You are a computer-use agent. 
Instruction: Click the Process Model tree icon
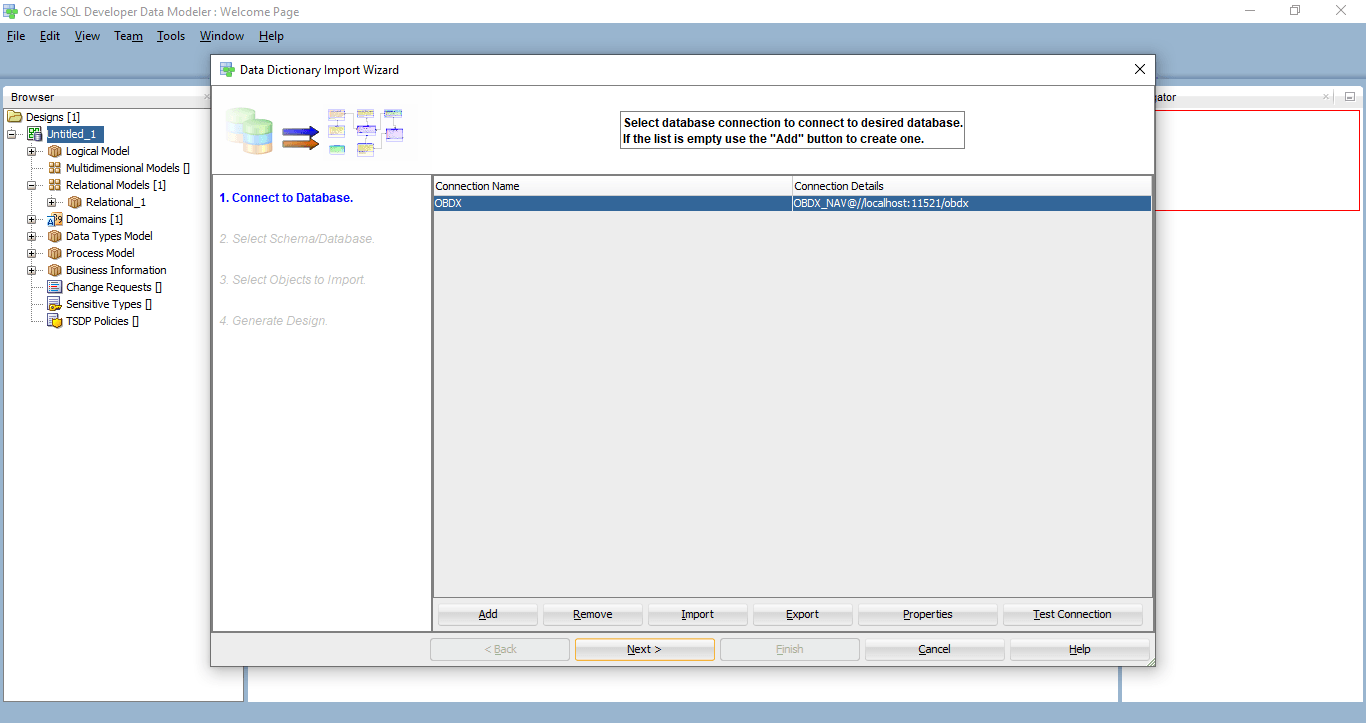coord(55,253)
